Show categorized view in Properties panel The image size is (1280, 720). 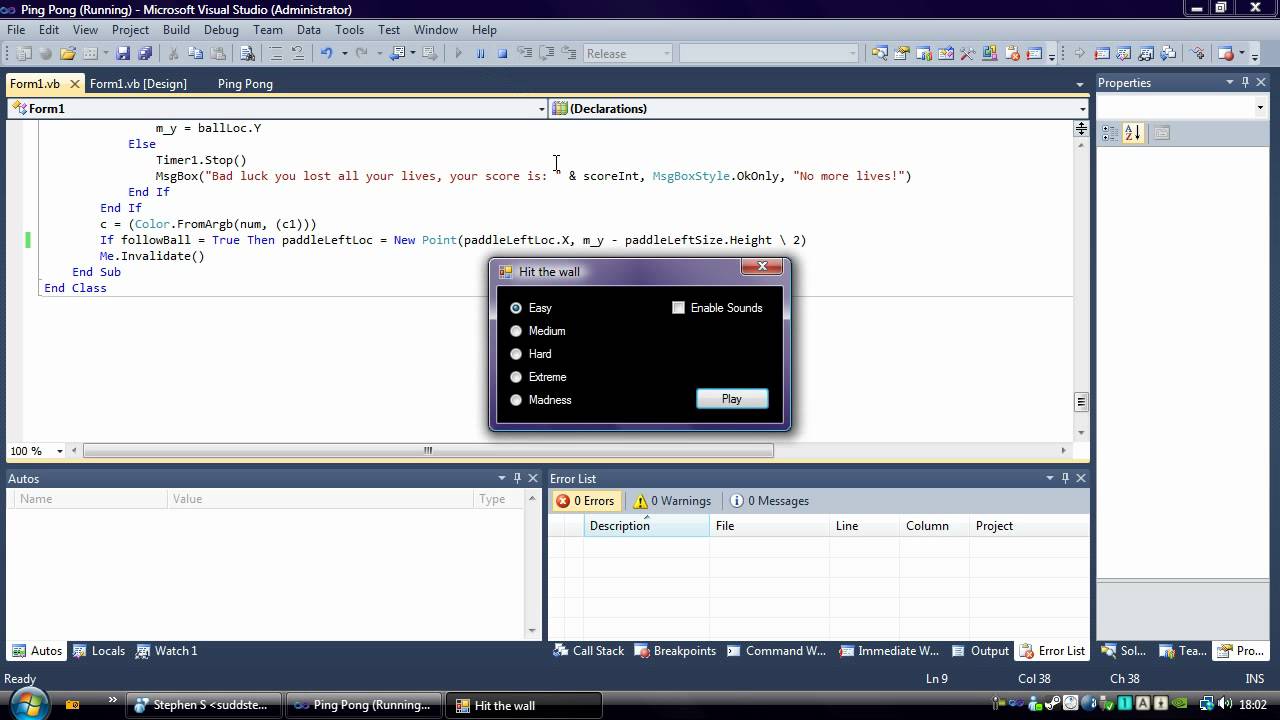(1111, 132)
